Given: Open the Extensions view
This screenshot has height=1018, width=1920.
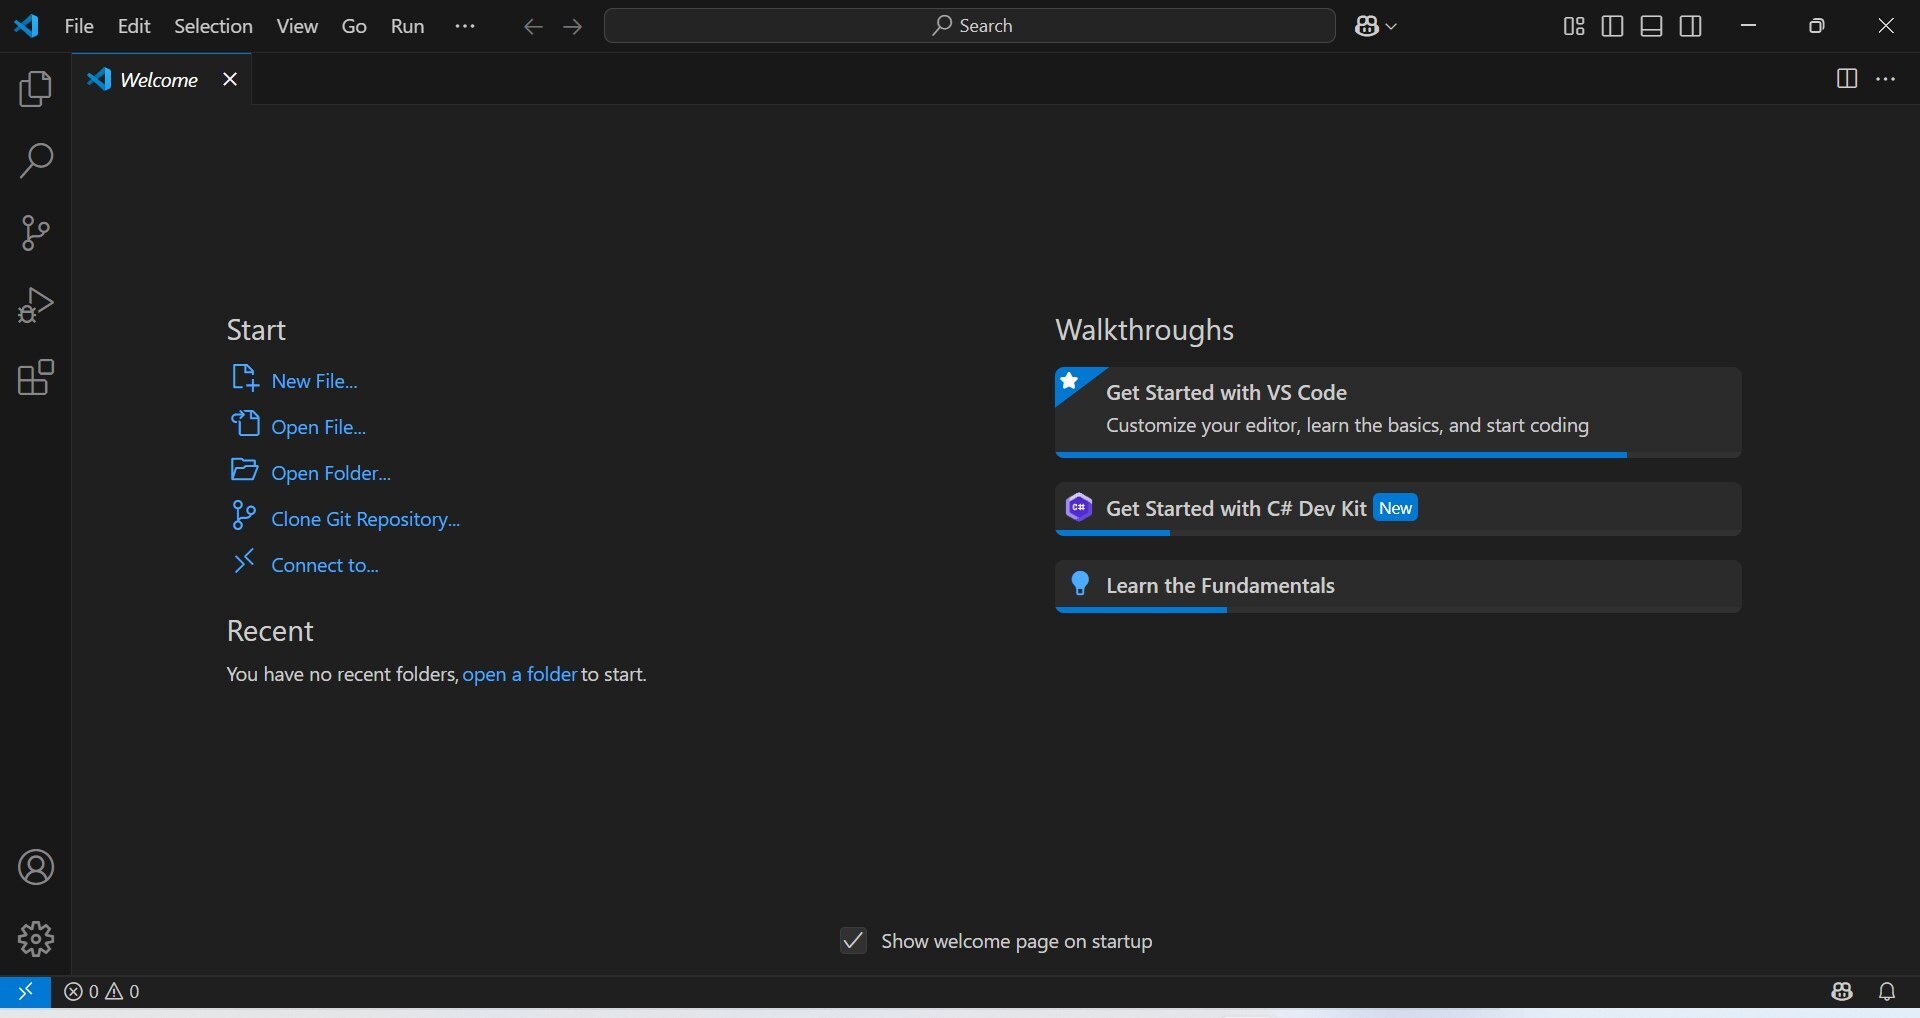Looking at the screenshot, I should [x=36, y=377].
